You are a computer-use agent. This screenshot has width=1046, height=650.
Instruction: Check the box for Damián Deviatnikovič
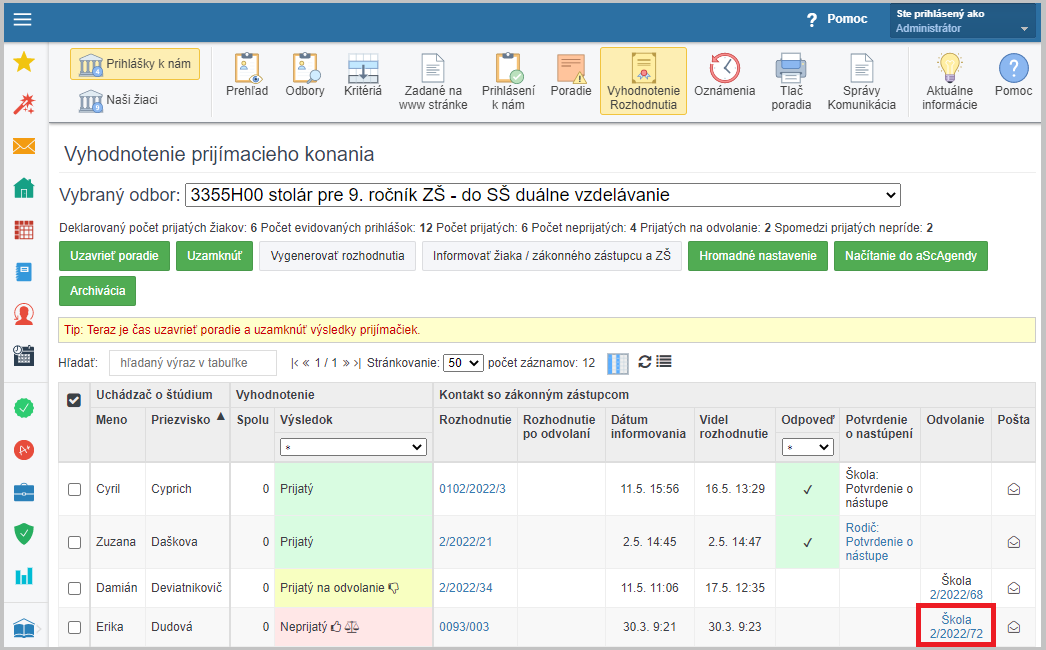75,588
